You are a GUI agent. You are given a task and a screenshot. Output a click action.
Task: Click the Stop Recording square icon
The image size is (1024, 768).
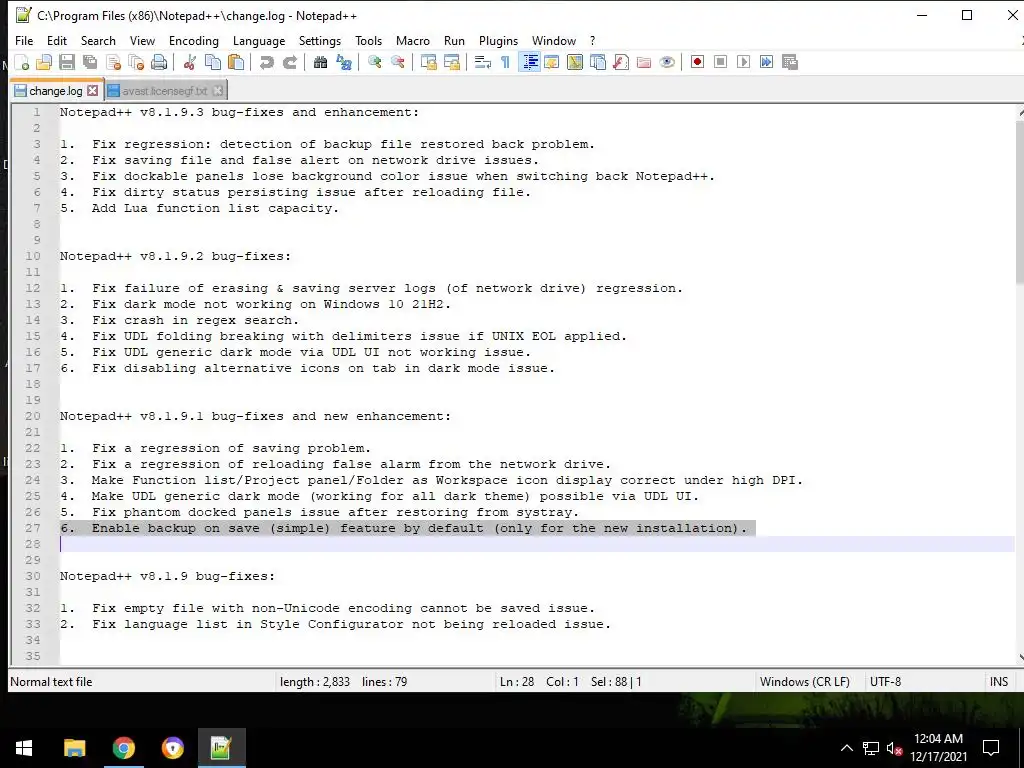point(720,62)
